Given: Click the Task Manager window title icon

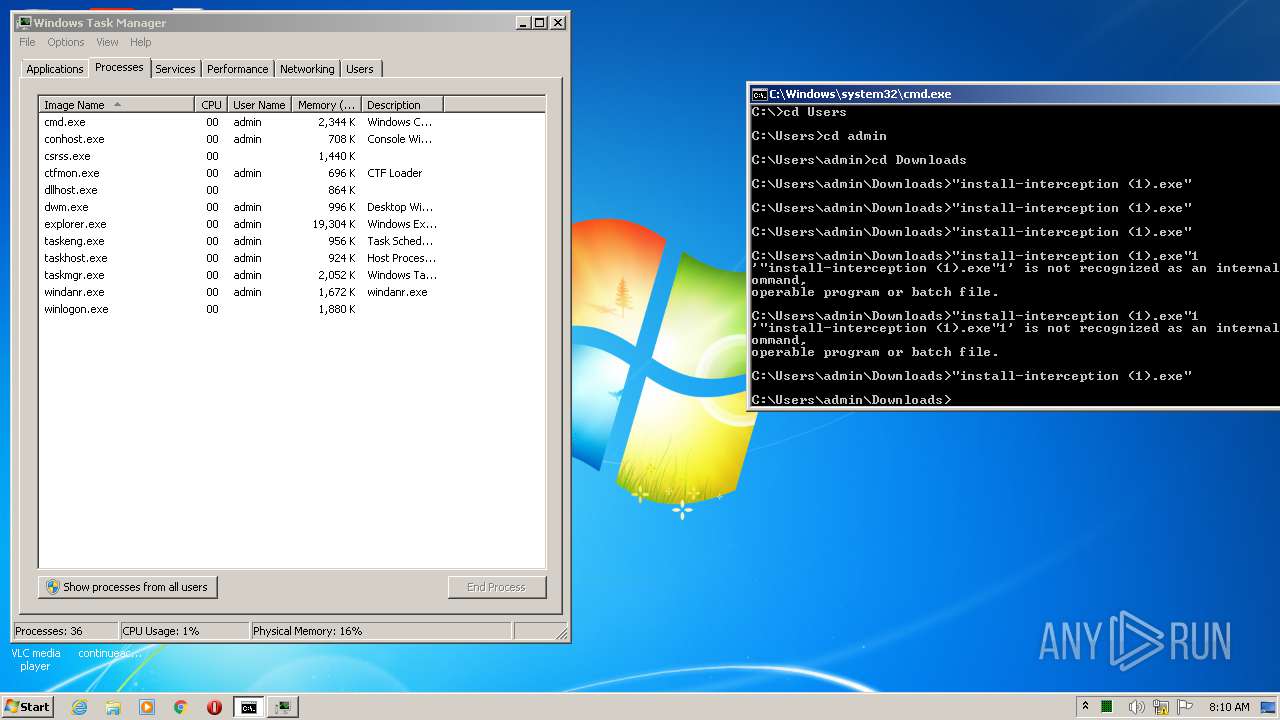Looking at the screenshot, I should coord(24,22).
